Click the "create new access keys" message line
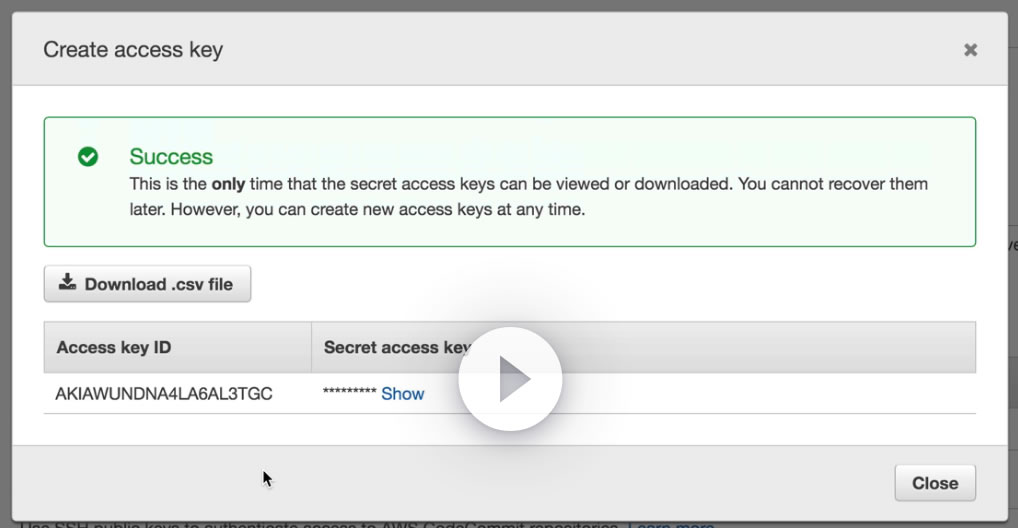The image size is (1018, 528). 420,210
